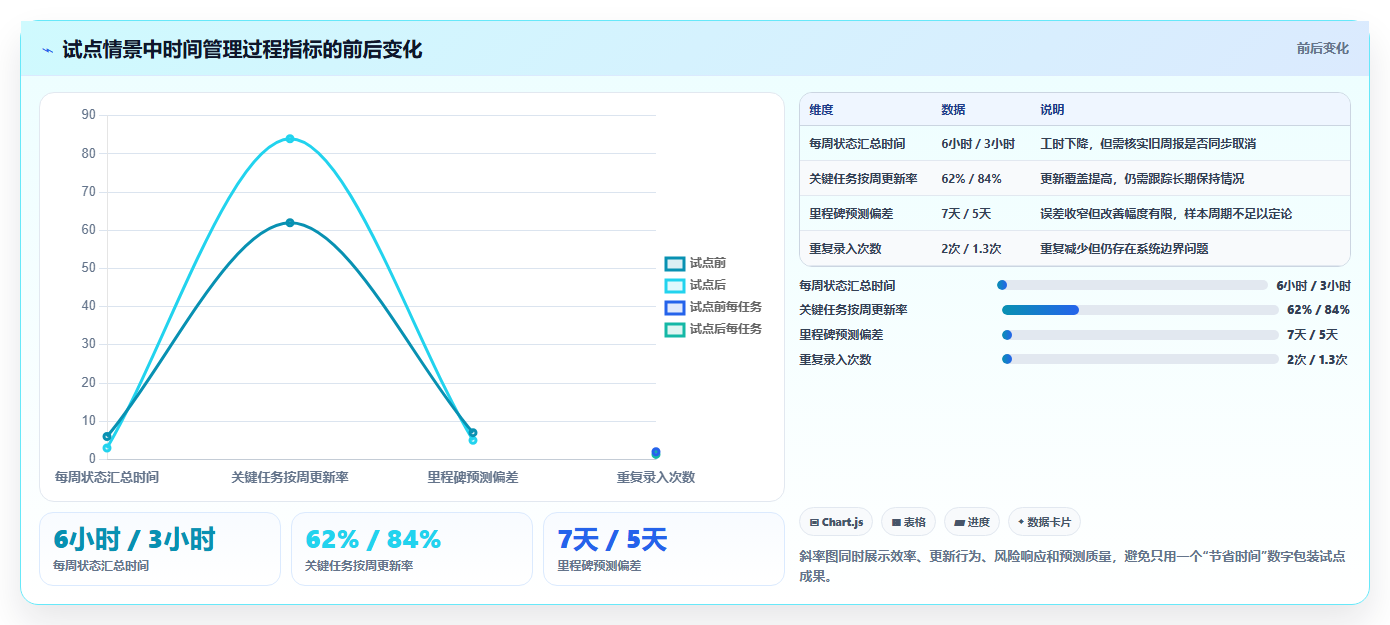Viewport: 1390px width, 625px height.
Task: Toggle the 试点后 legend entry
Action: tap(695, 285)
